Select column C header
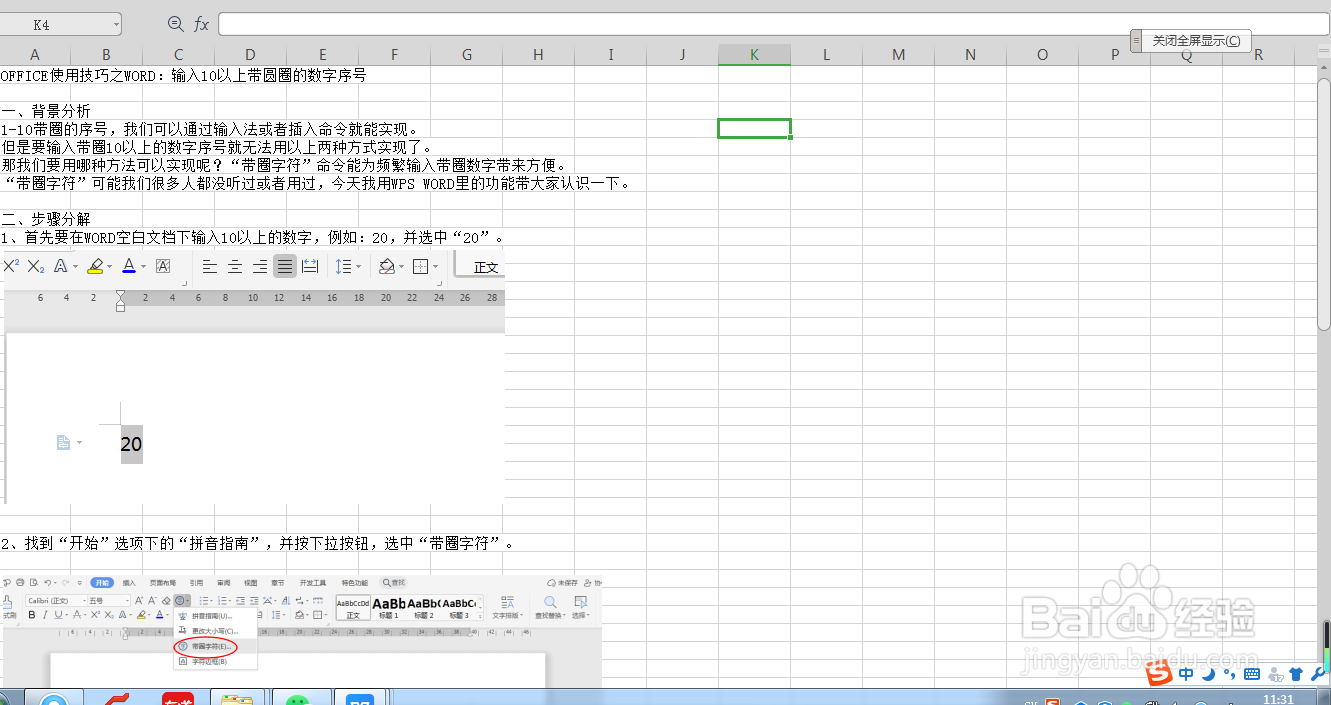 click(179, 55)
